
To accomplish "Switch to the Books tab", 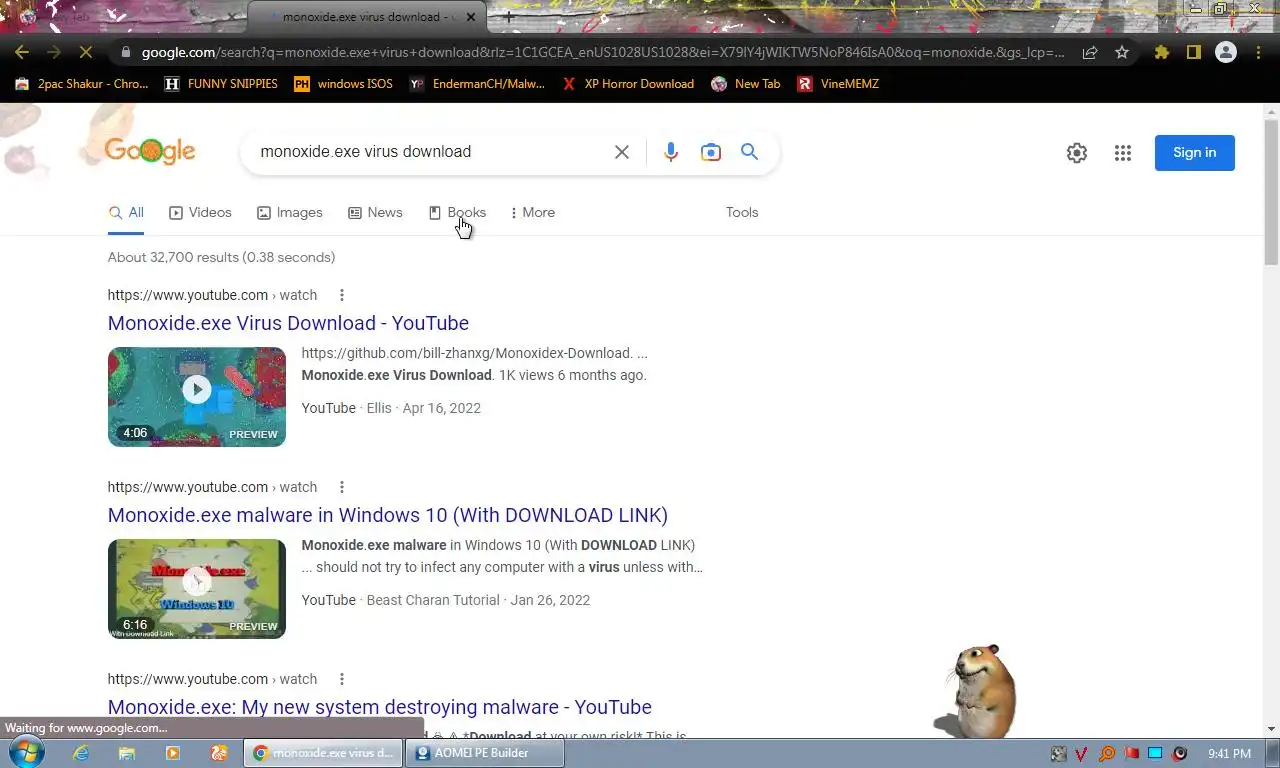I will [x=457, y=212].
